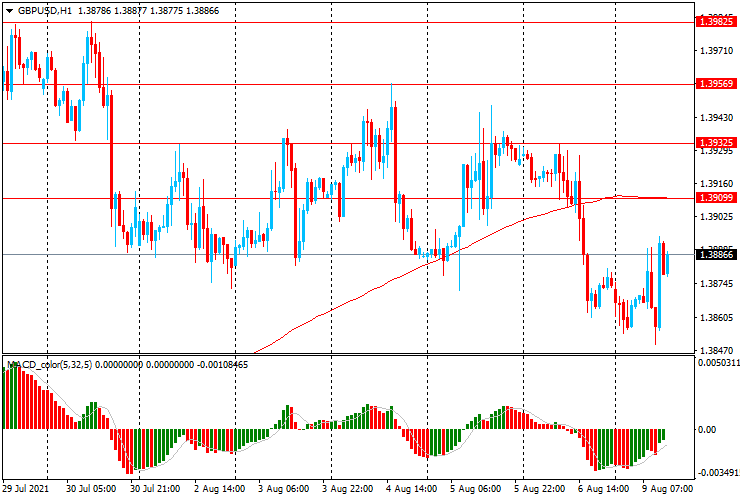This screenshot has width=740, height=500.
Task: Click the 5 Aug 06:00 time label
Action: point(475,488)
